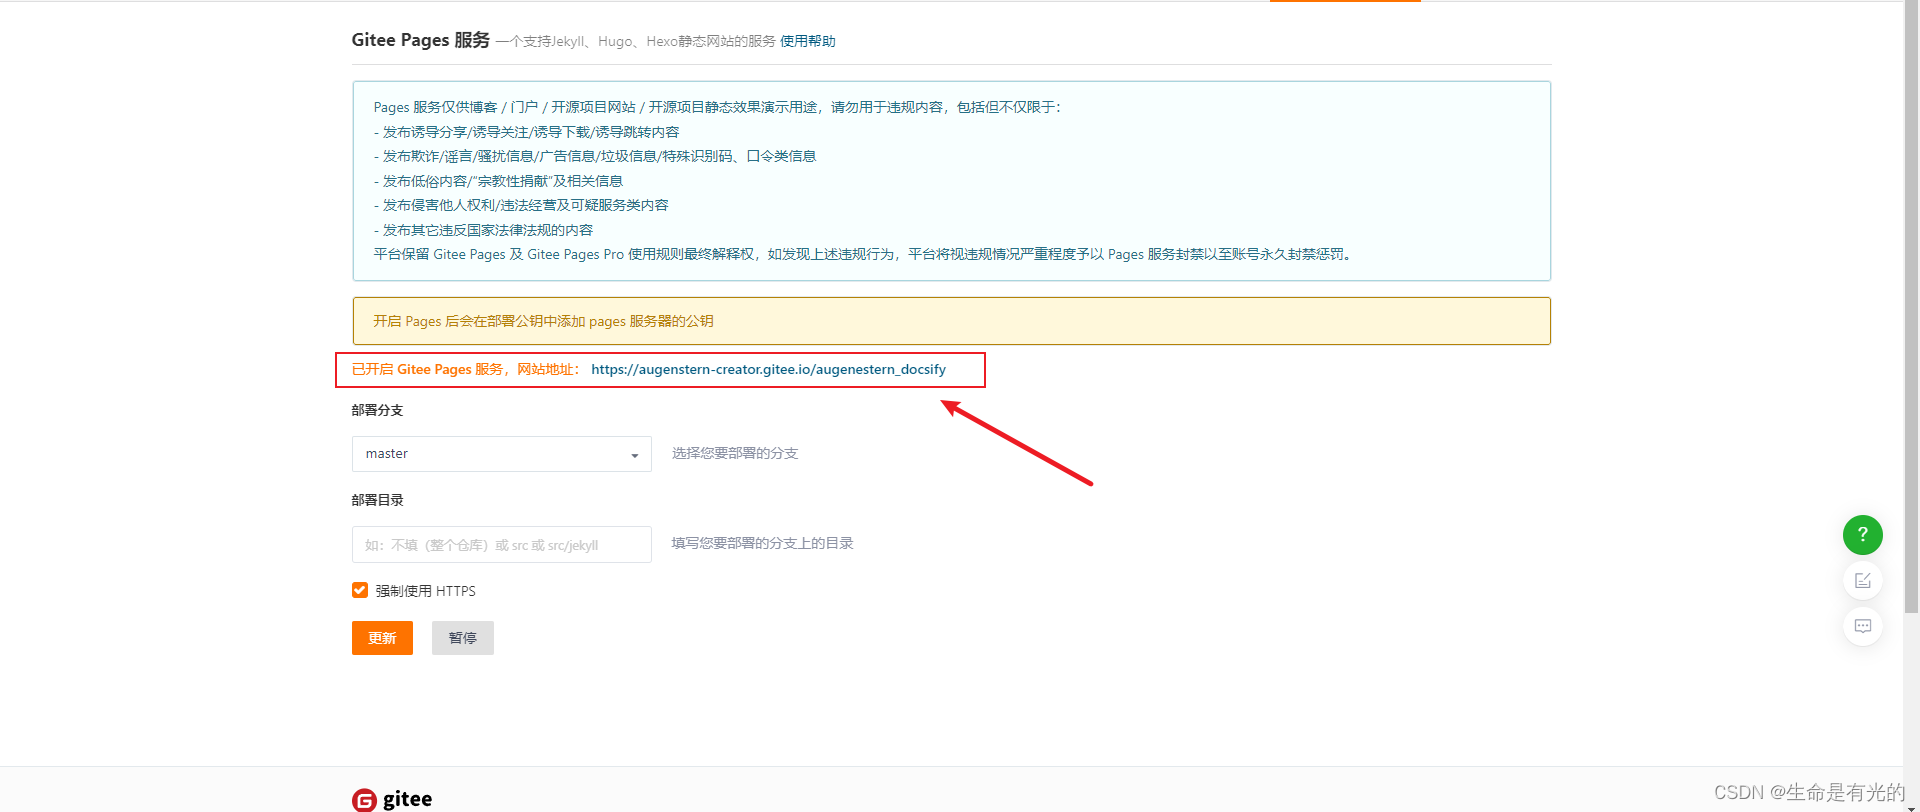Click the yellow pages 服务器的公钥 notice
The image size is (1920, 812).
click(x=951, y=321)
